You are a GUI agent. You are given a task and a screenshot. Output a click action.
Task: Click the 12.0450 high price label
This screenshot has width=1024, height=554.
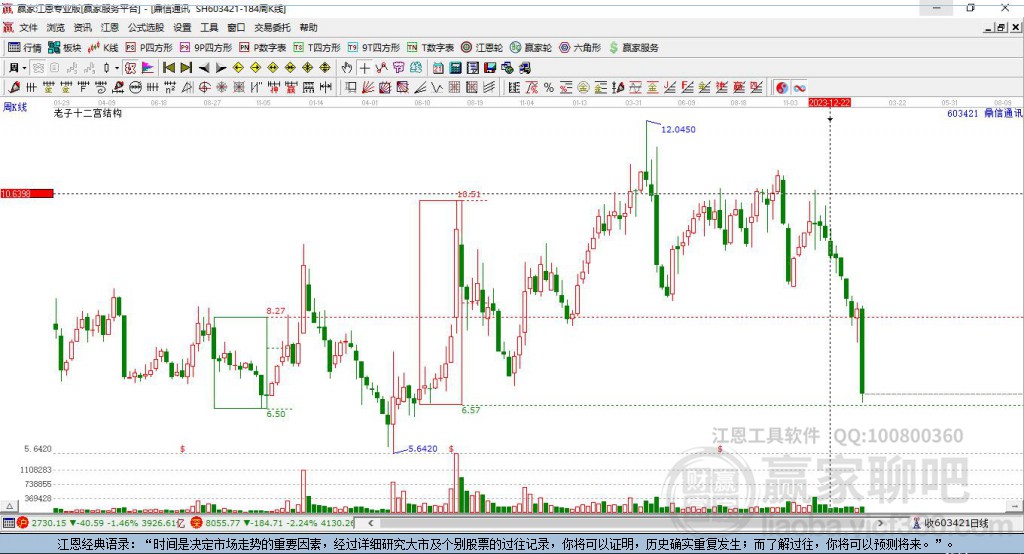(x=678, y=129)
